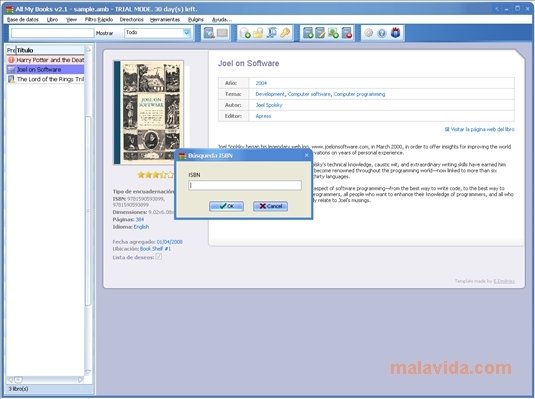Click the golden key toolbar icon
Screen dimensions: 535x399
coord(285,33)
